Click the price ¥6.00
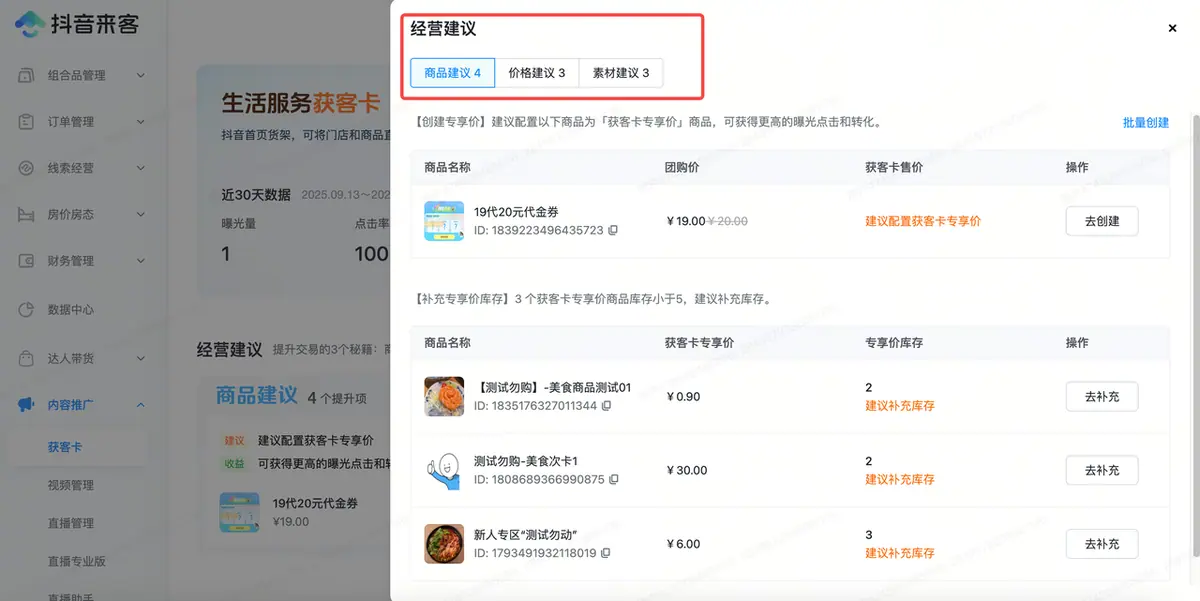The width and height of the screenshot is (1200, 601). coord(683,544)
